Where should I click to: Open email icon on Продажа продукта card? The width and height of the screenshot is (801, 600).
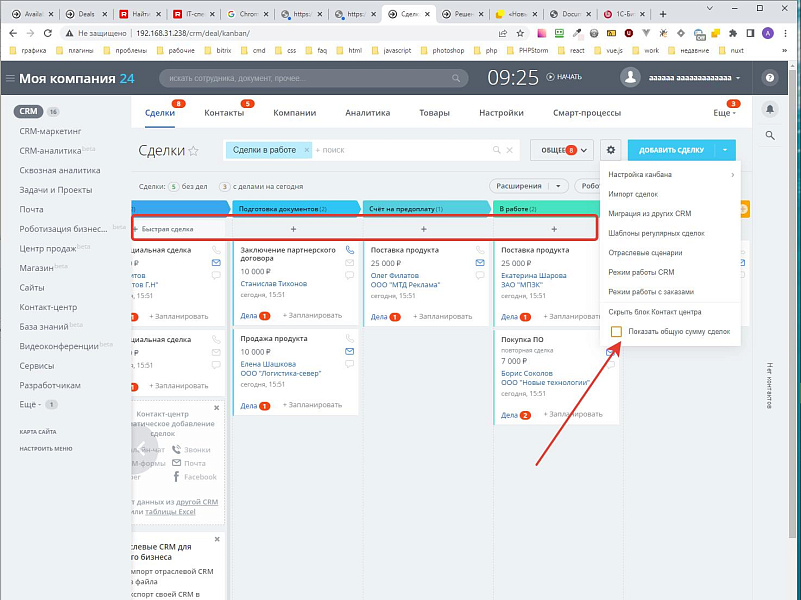click(349, 351)
